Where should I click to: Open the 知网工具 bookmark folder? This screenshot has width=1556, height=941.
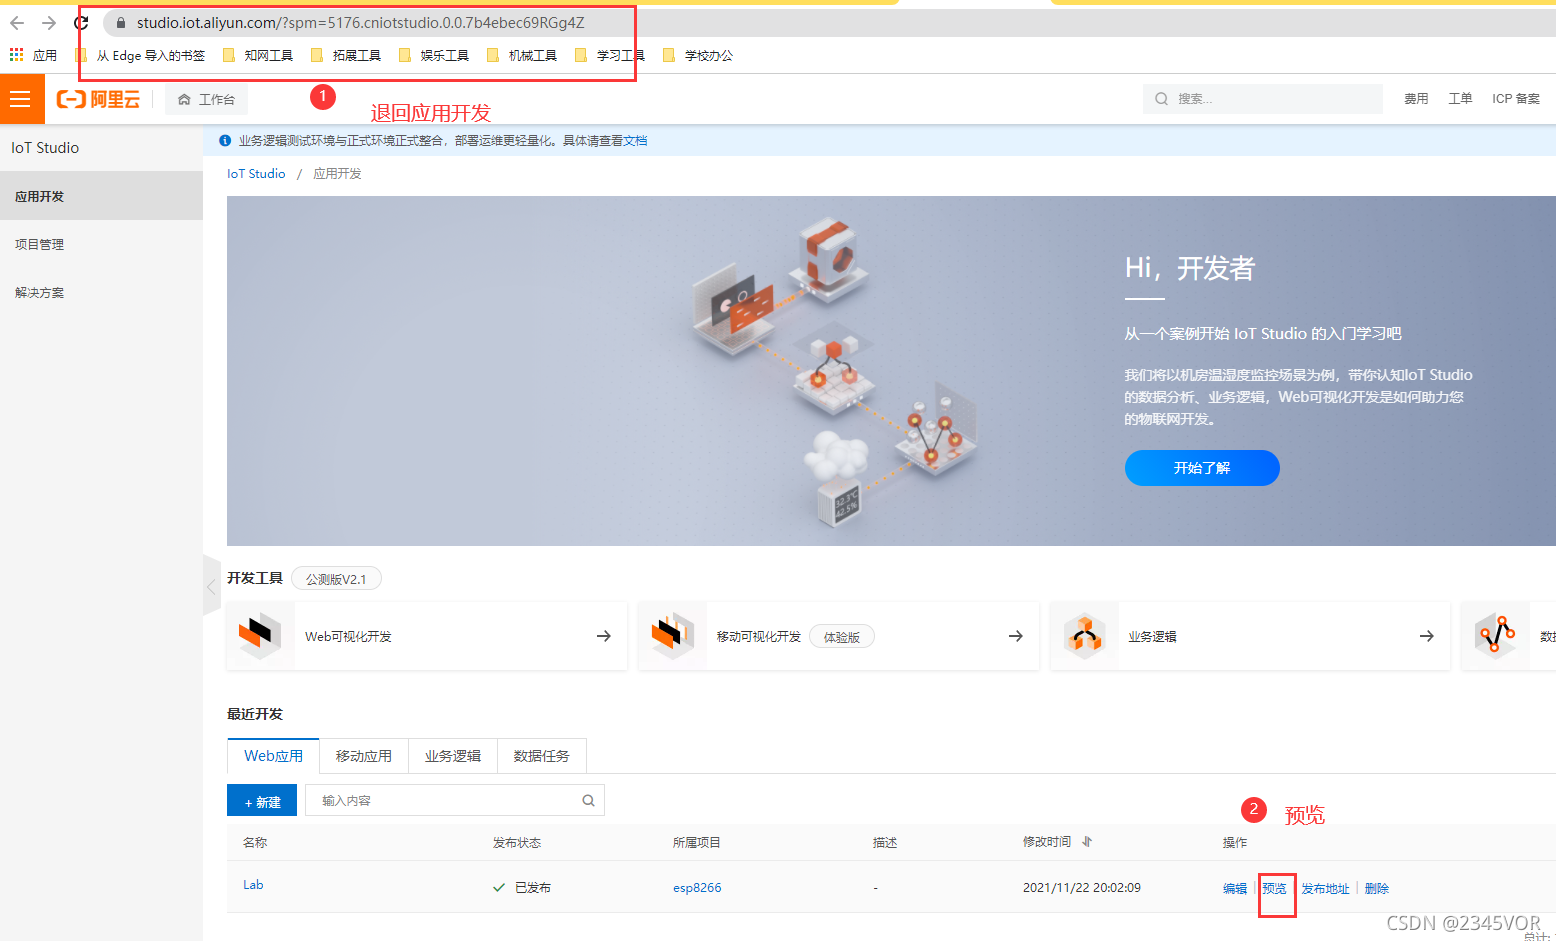[258, 56]
